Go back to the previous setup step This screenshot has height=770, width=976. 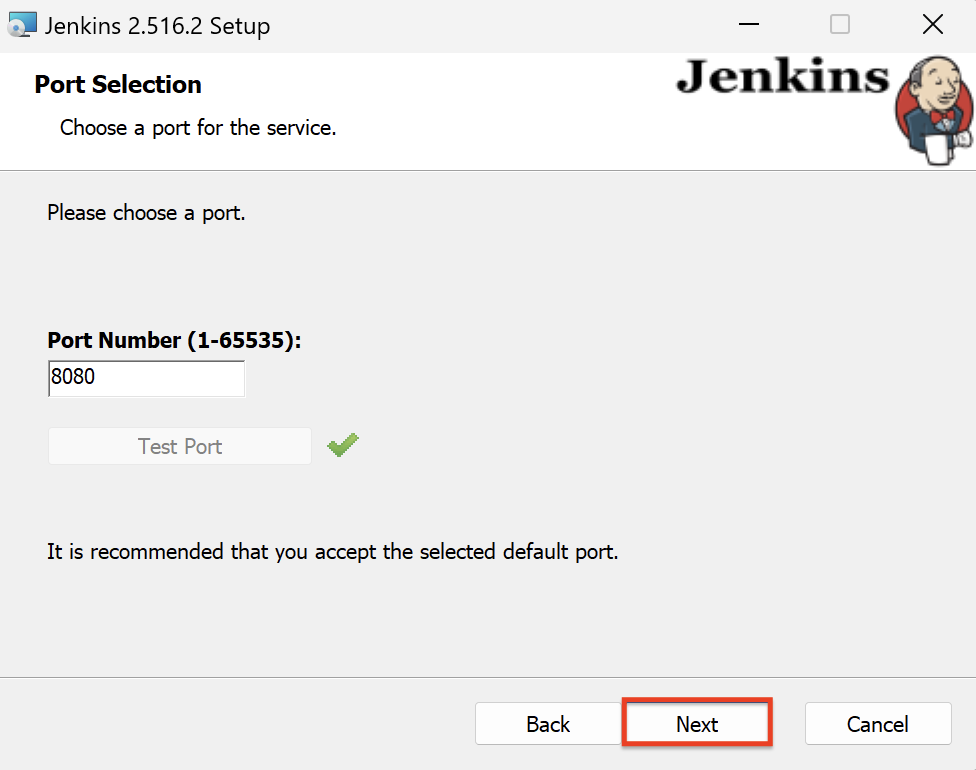click(548, 723)
